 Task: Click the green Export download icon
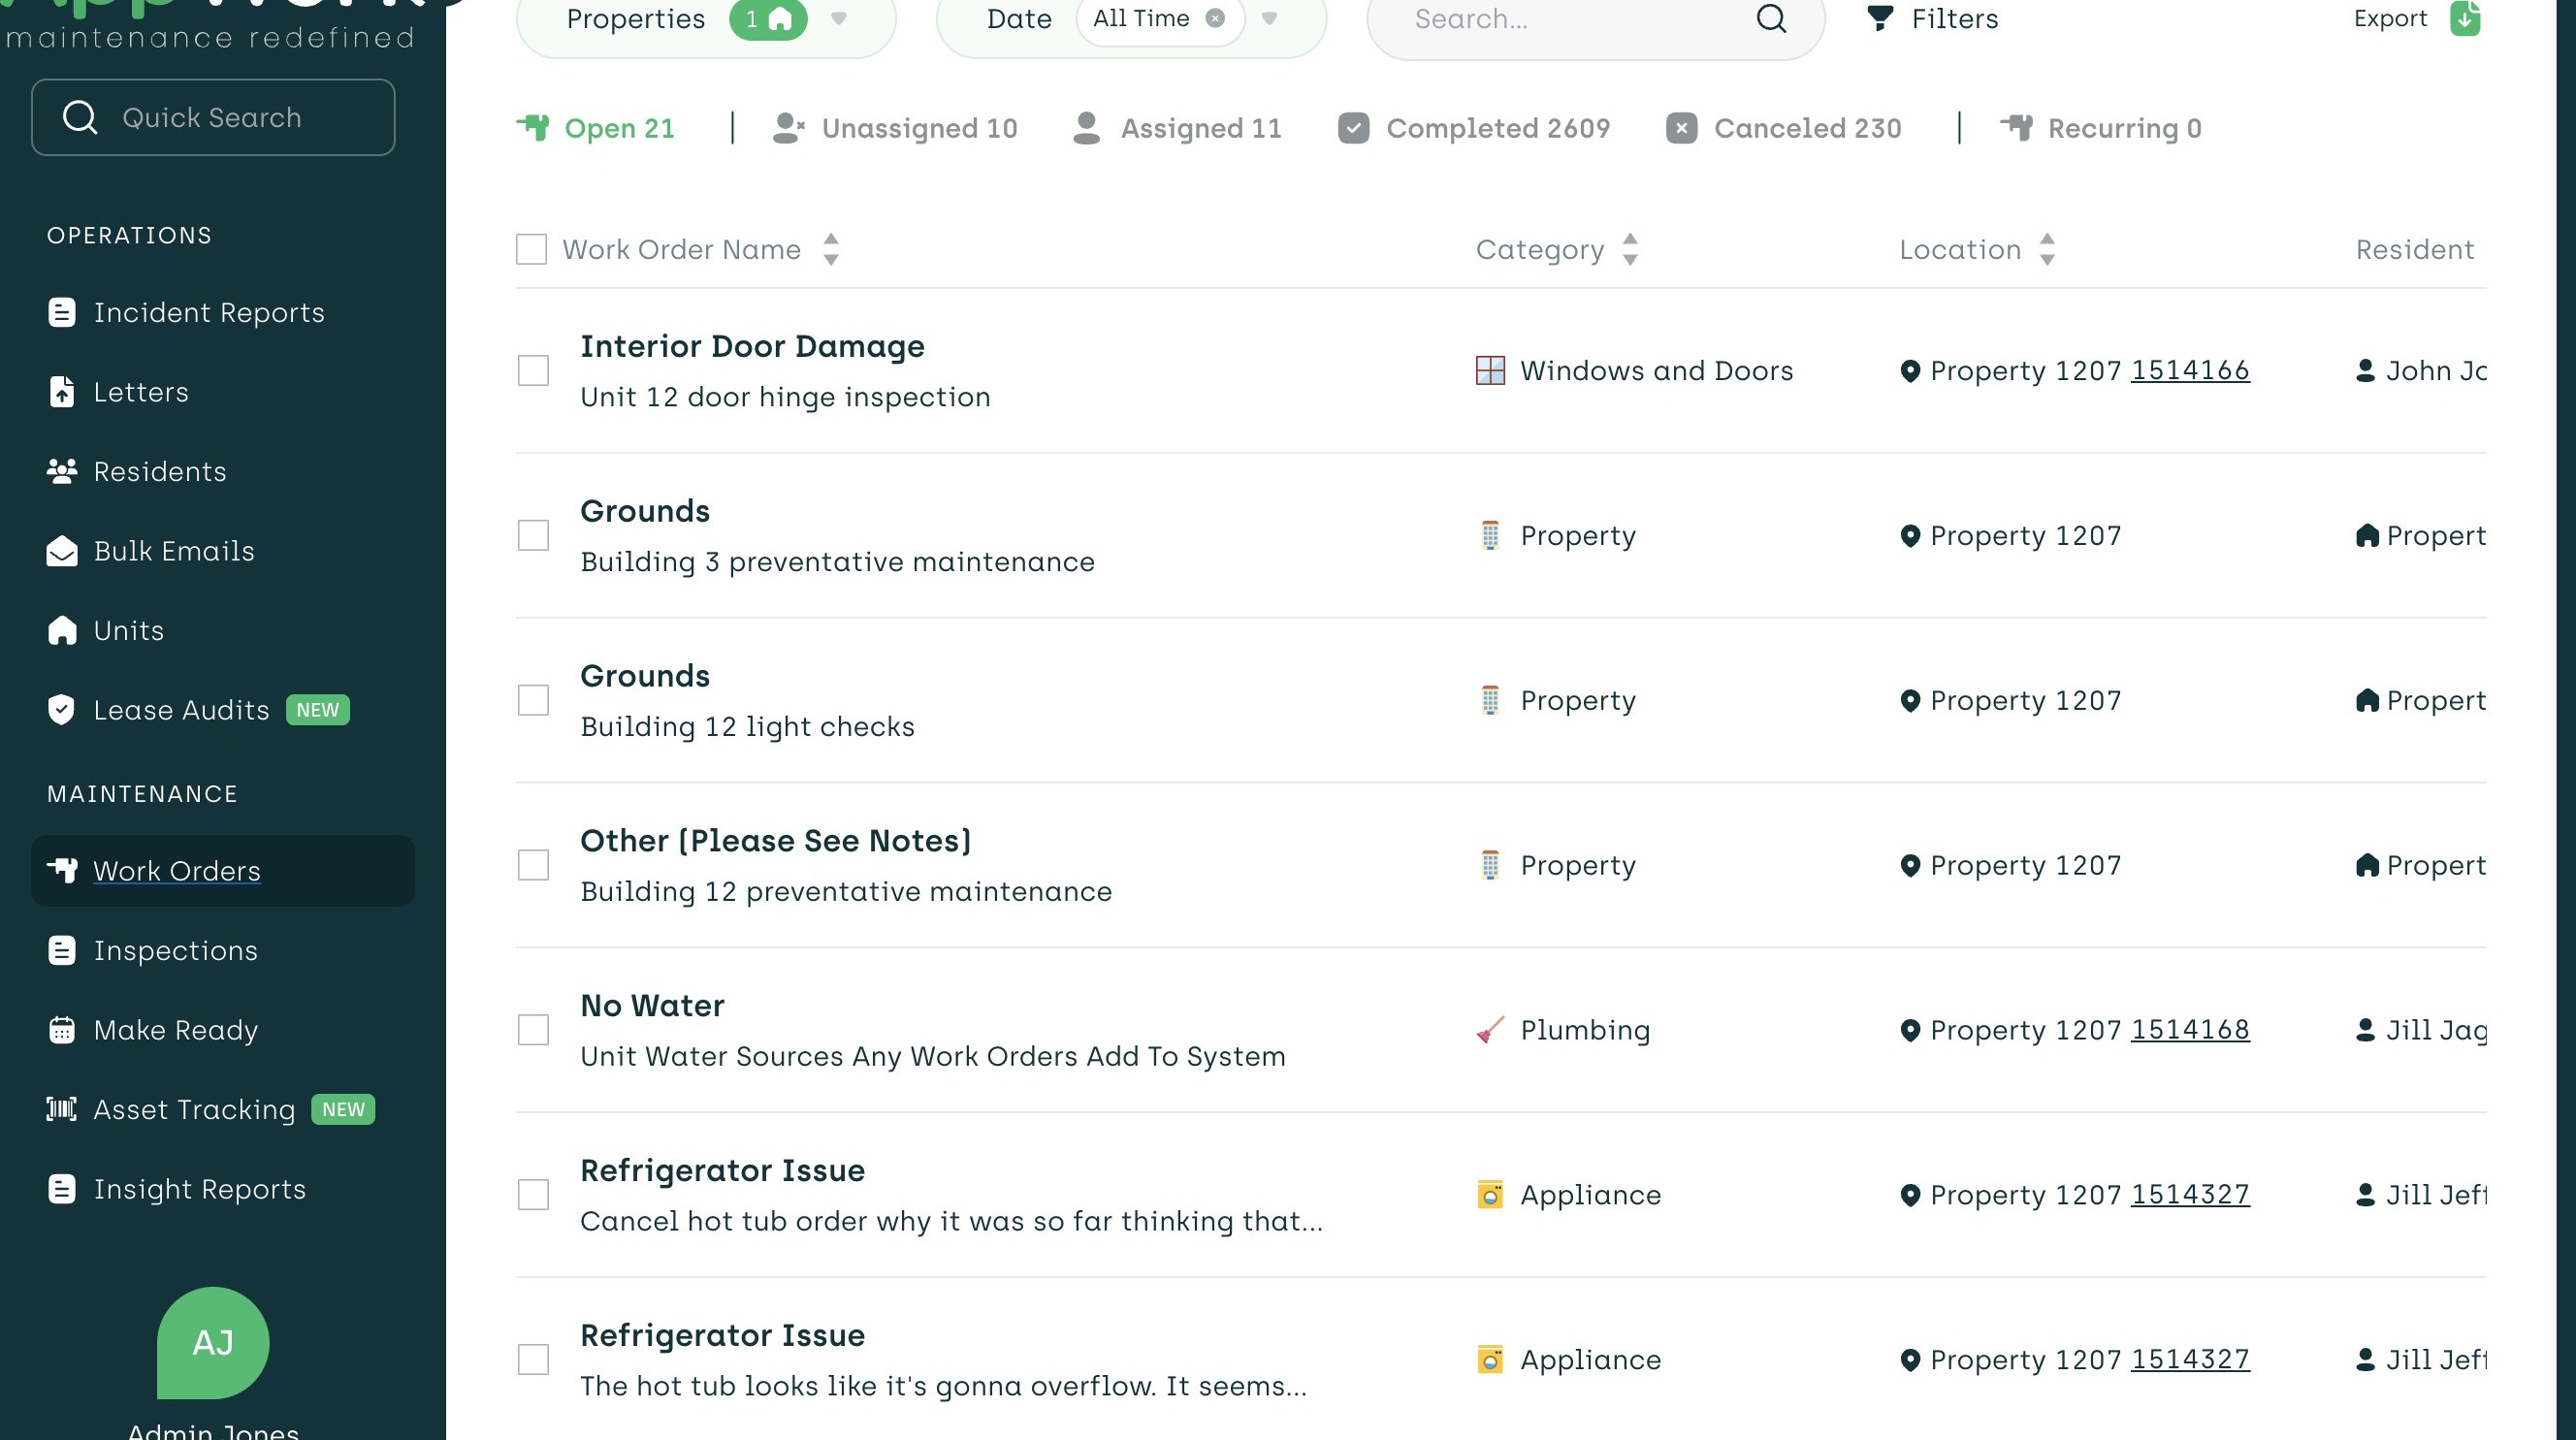[x=2464, y=18]
